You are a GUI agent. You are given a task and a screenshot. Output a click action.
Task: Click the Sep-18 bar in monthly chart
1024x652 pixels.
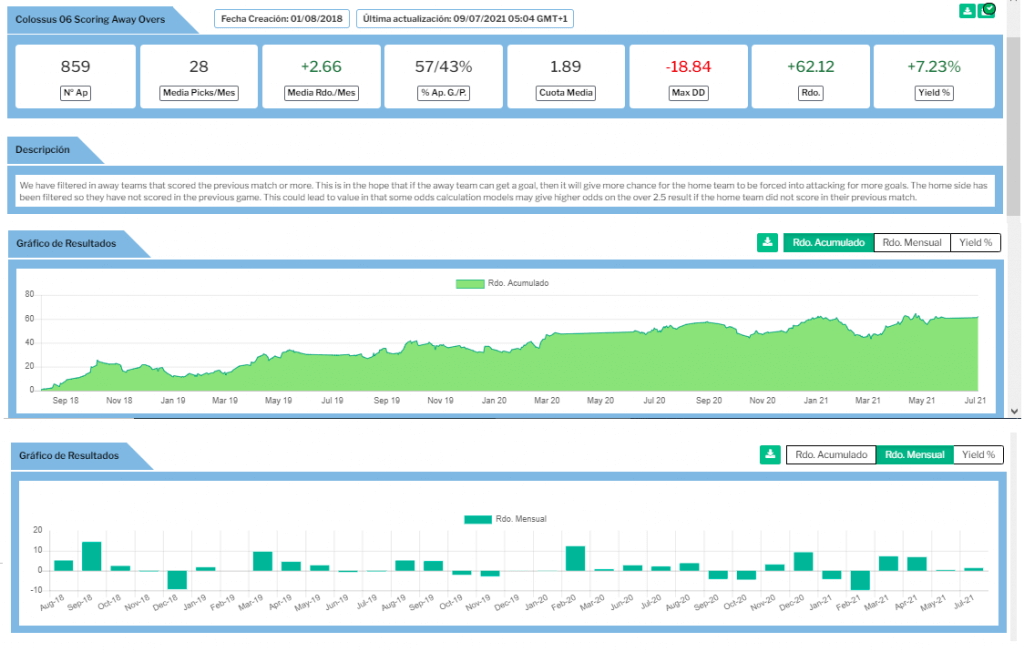[x=91, y=556]
